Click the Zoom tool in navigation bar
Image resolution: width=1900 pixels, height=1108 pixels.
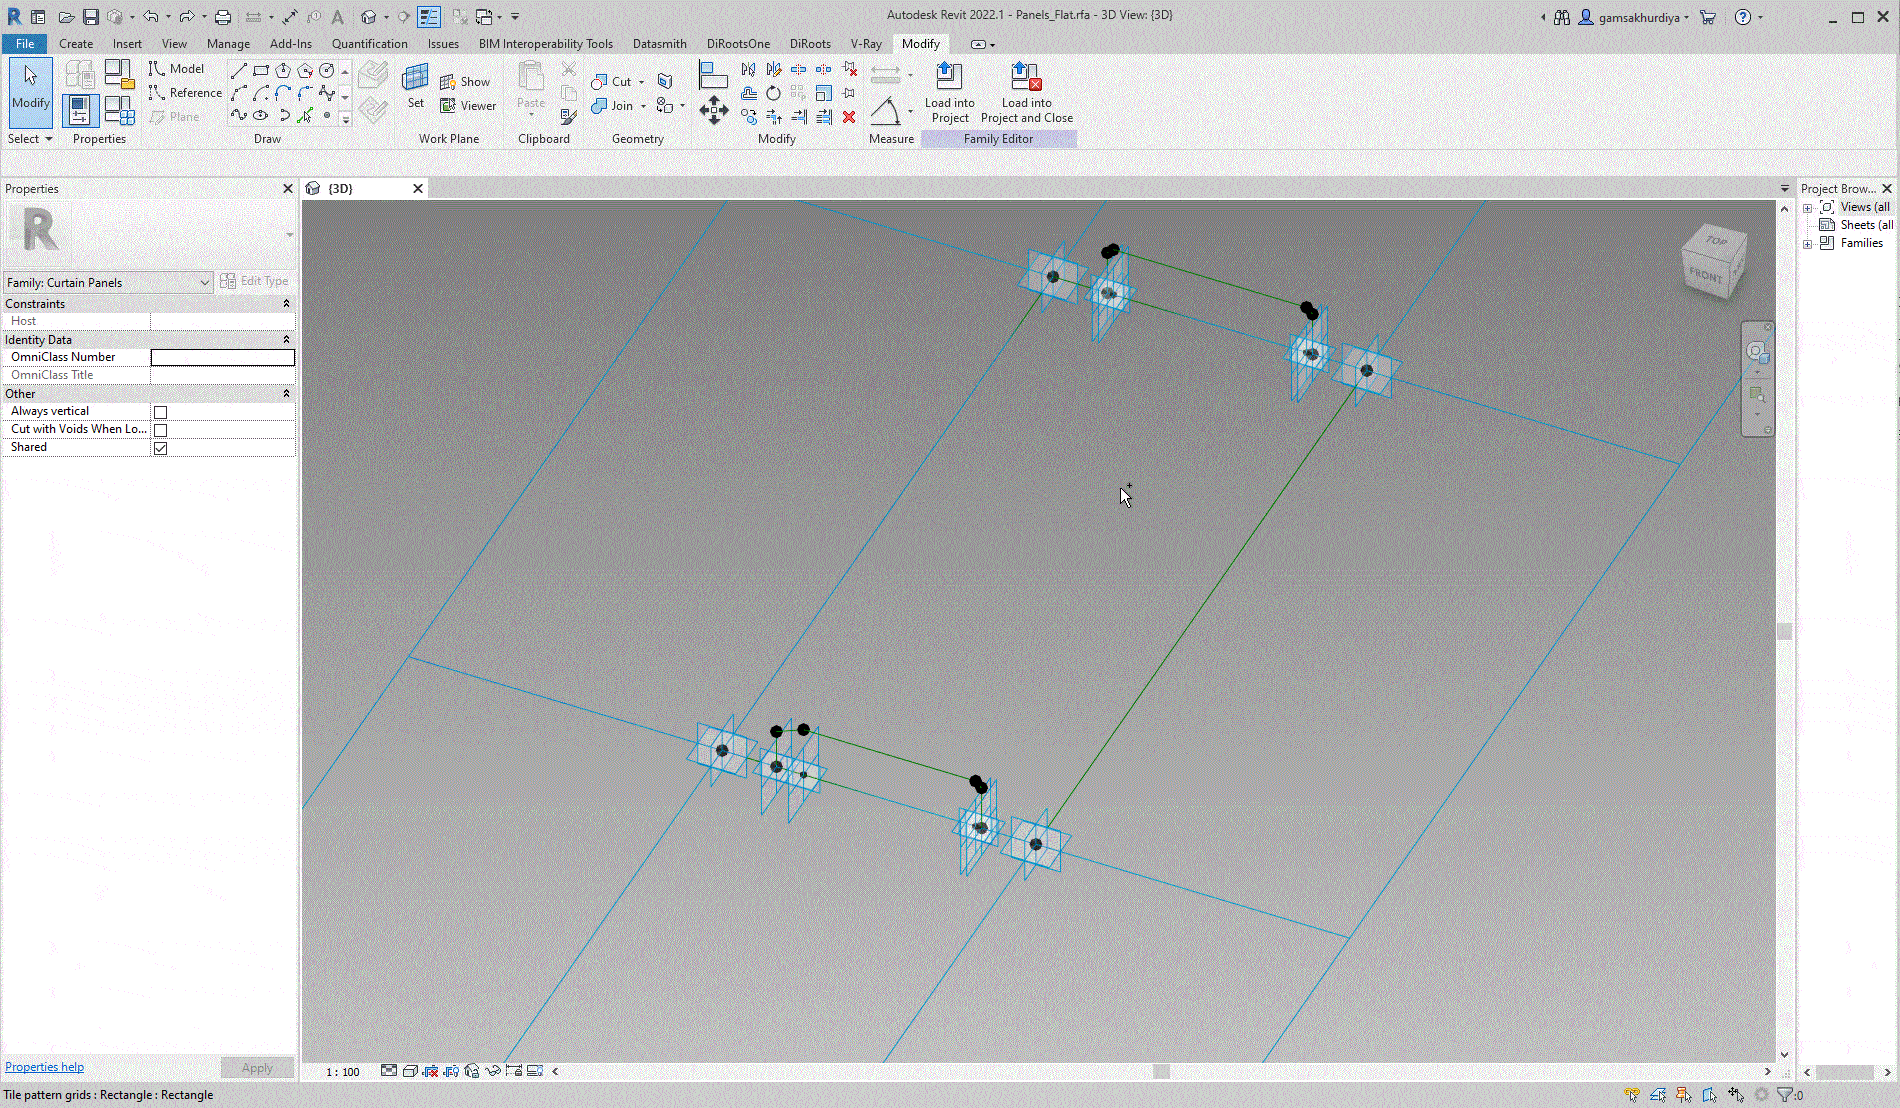1757,396
